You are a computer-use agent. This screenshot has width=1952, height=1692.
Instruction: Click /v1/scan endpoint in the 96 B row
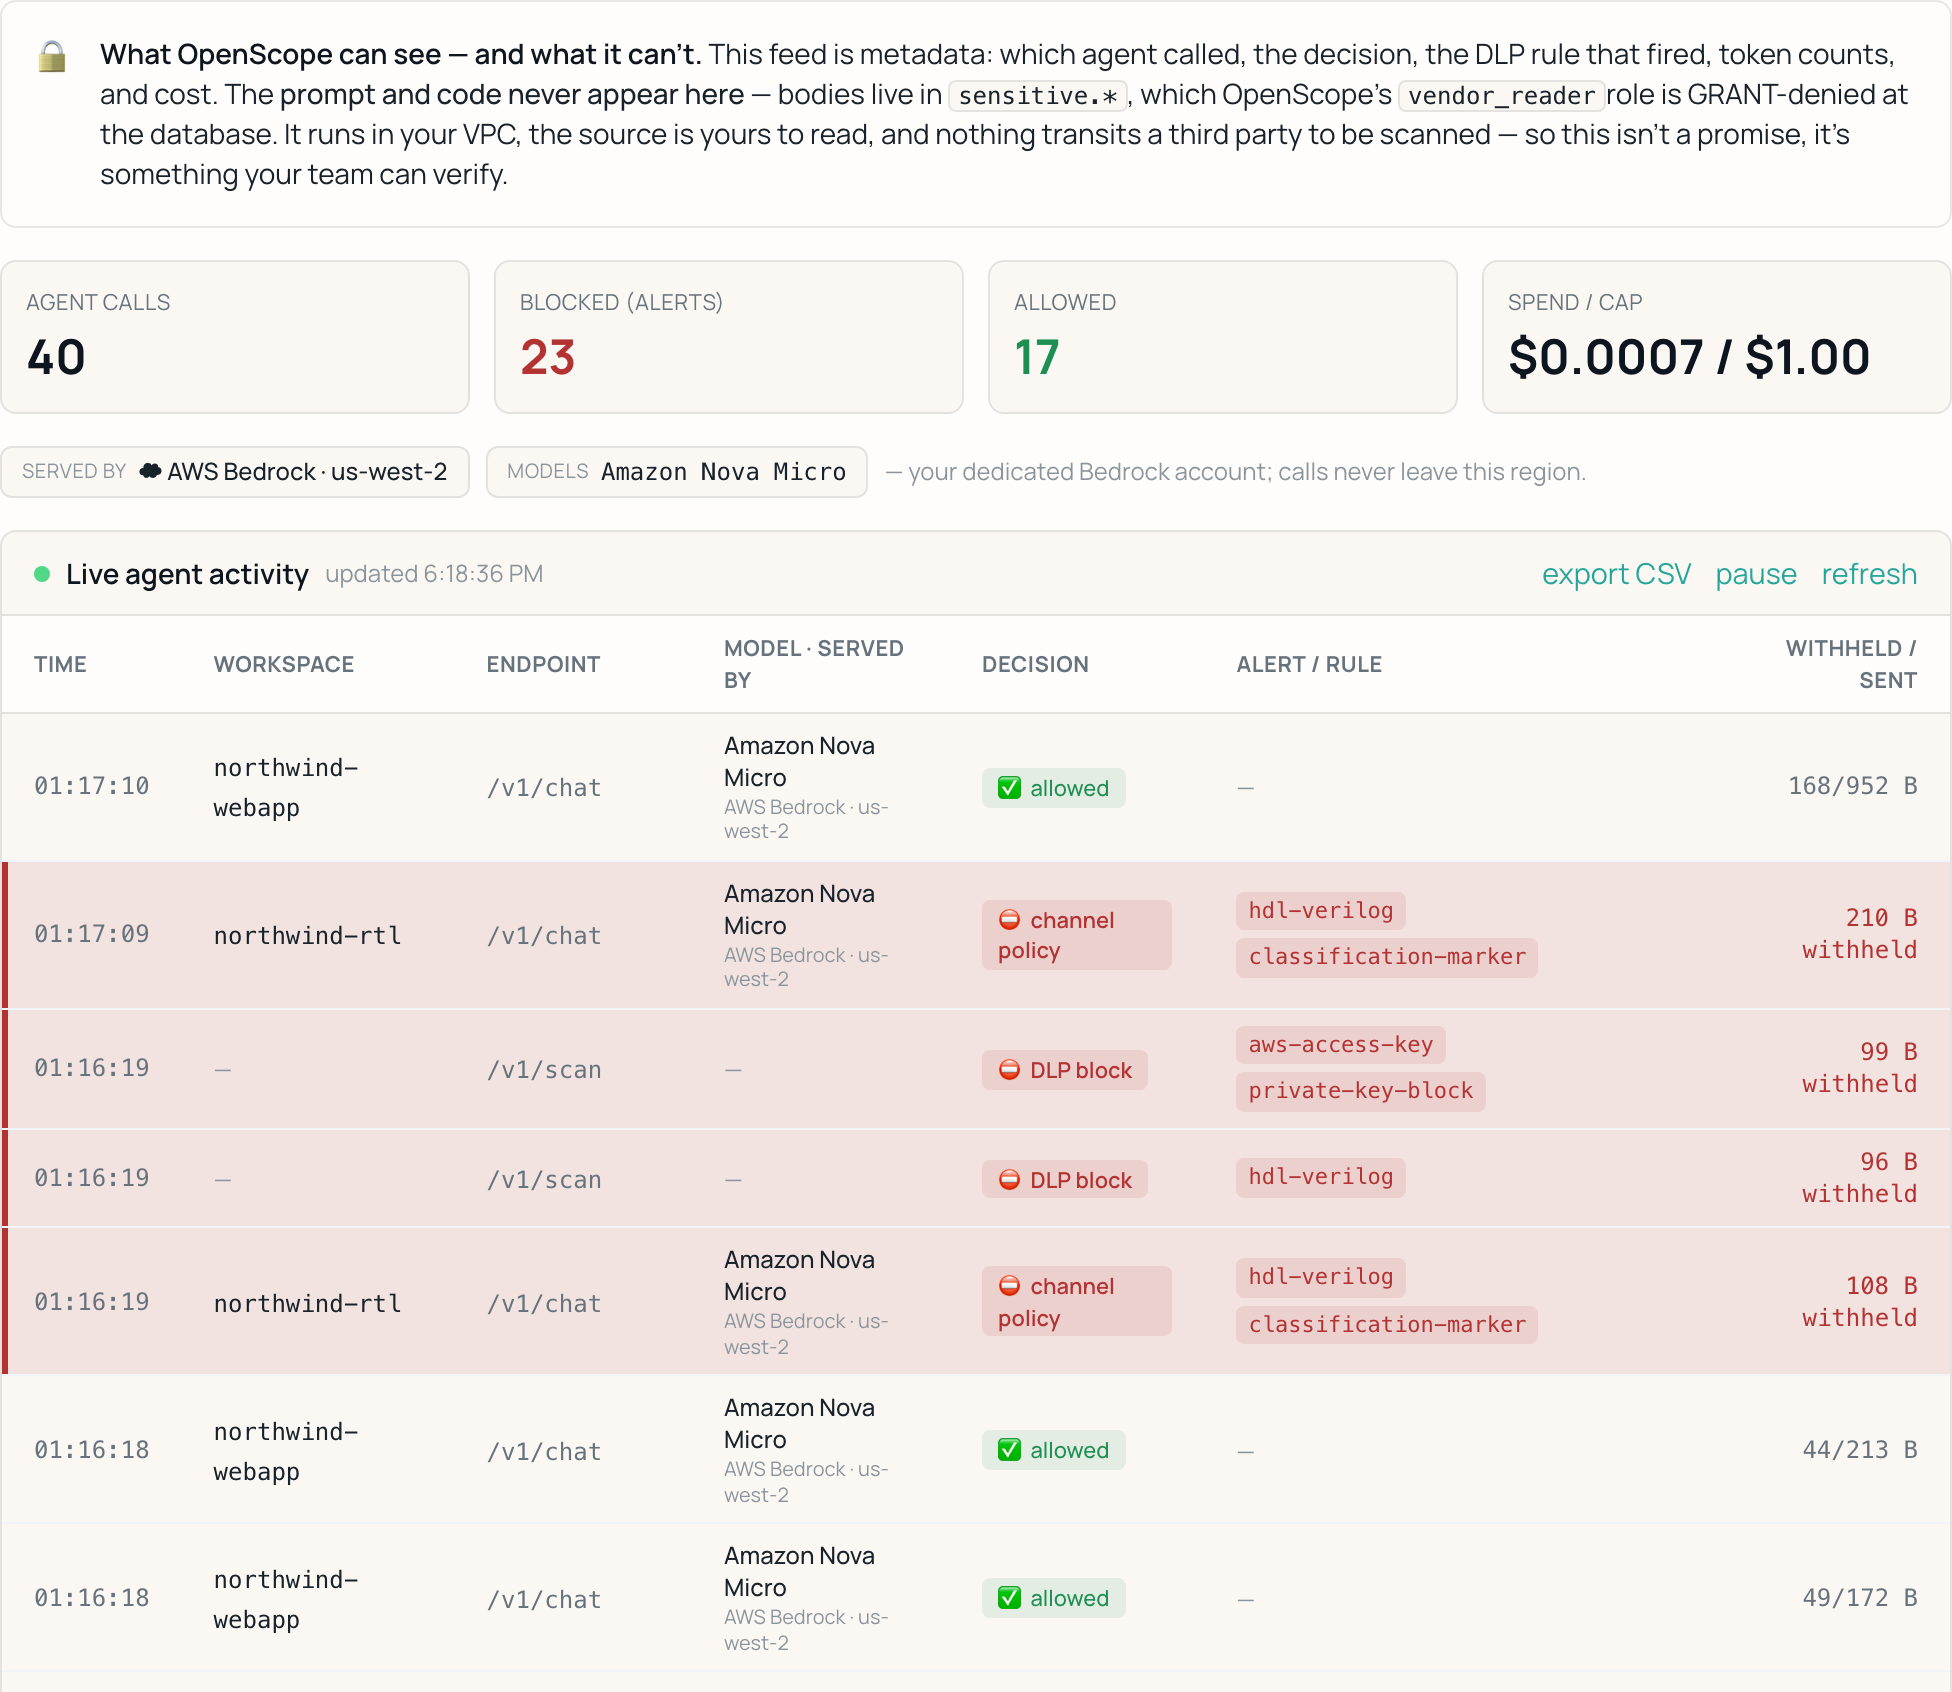[544, 1180]
